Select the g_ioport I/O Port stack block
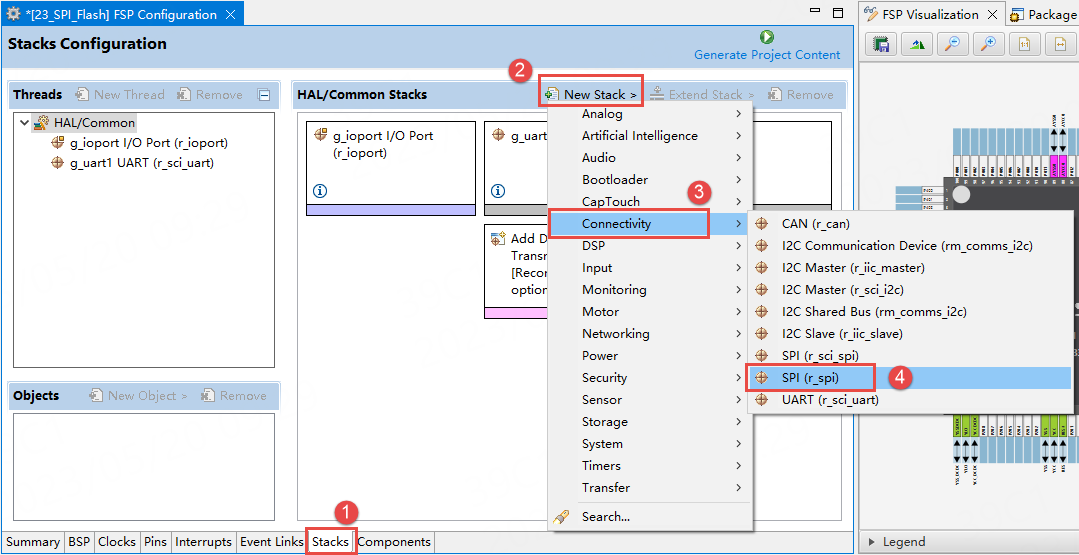The height and width of the screenshot is (555, 1079). (x=390, y=160)
